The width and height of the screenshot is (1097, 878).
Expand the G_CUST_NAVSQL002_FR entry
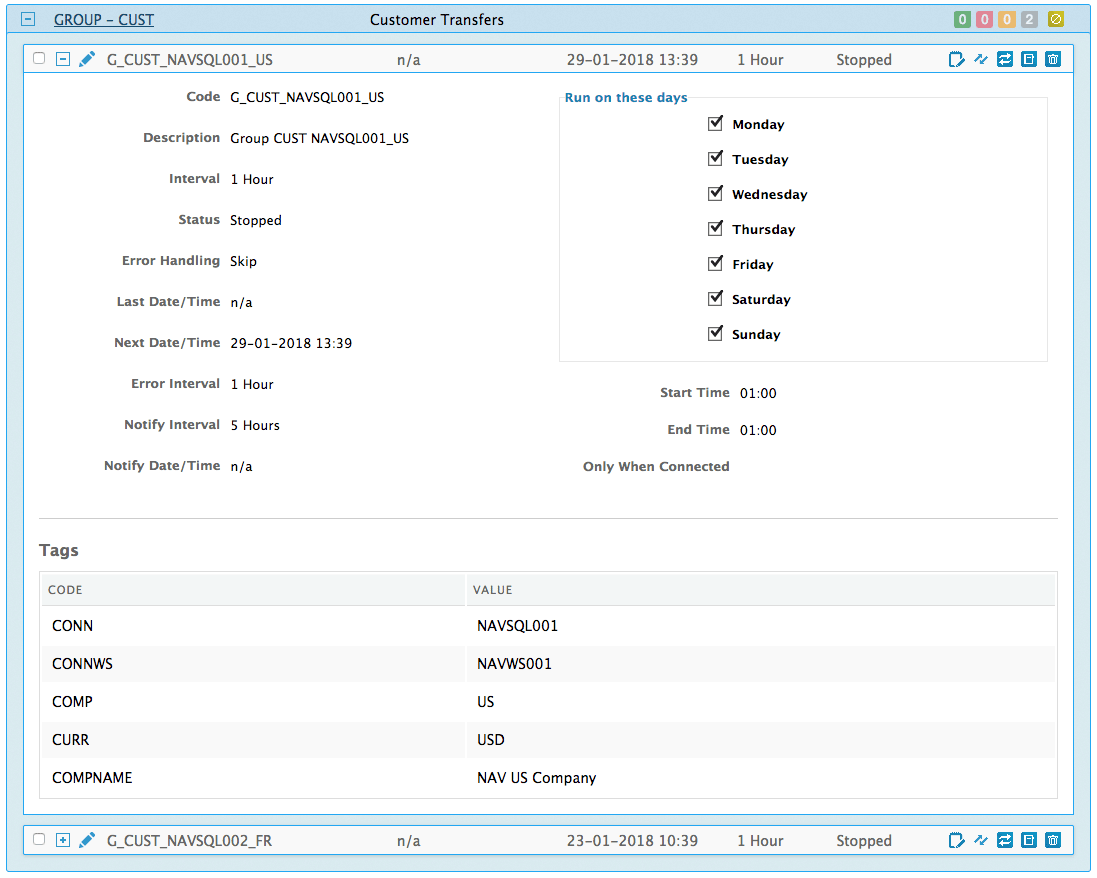coord(62,840)
